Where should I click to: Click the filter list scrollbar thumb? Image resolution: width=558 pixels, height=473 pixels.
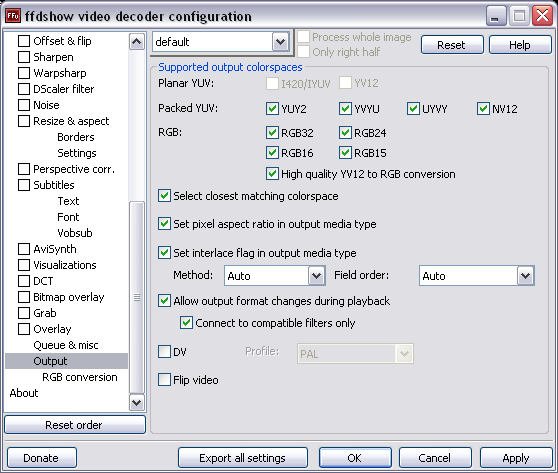point(137,298)
